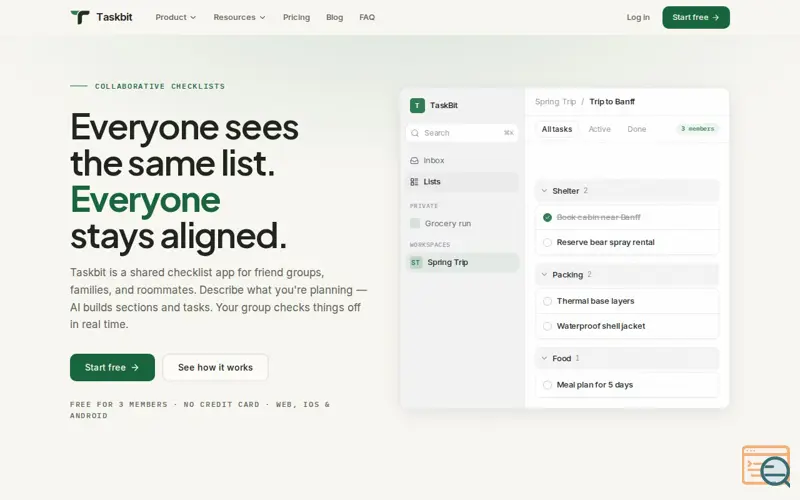The width and height of the screenshot is (800, 500).
Task: Open the Spring Trip workspace
Action: (x=462, y=262)
